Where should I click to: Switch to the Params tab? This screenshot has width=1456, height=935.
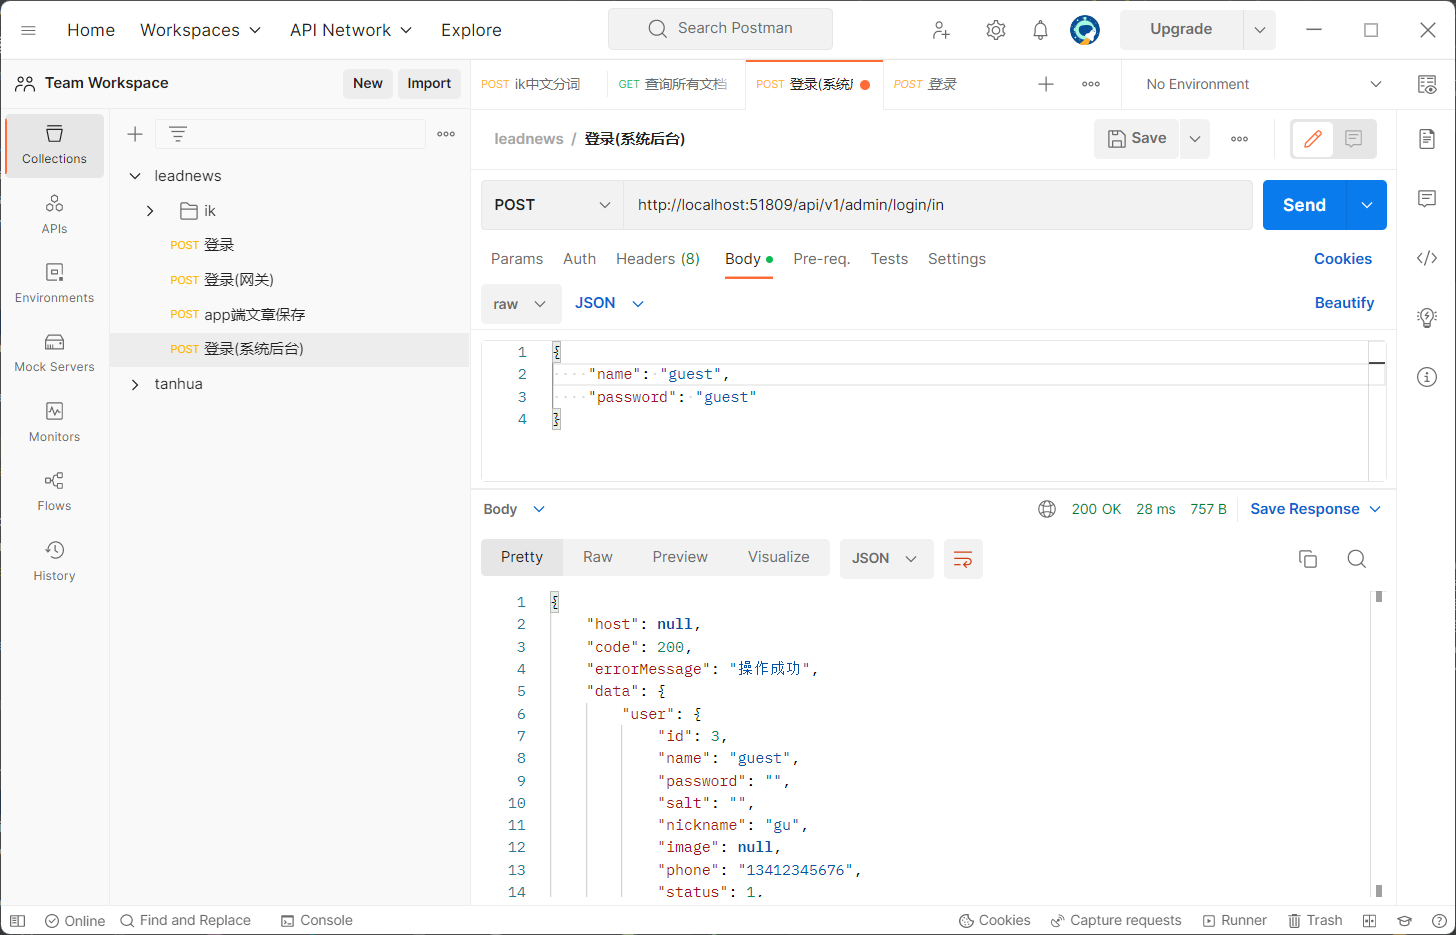click(517, 259)
